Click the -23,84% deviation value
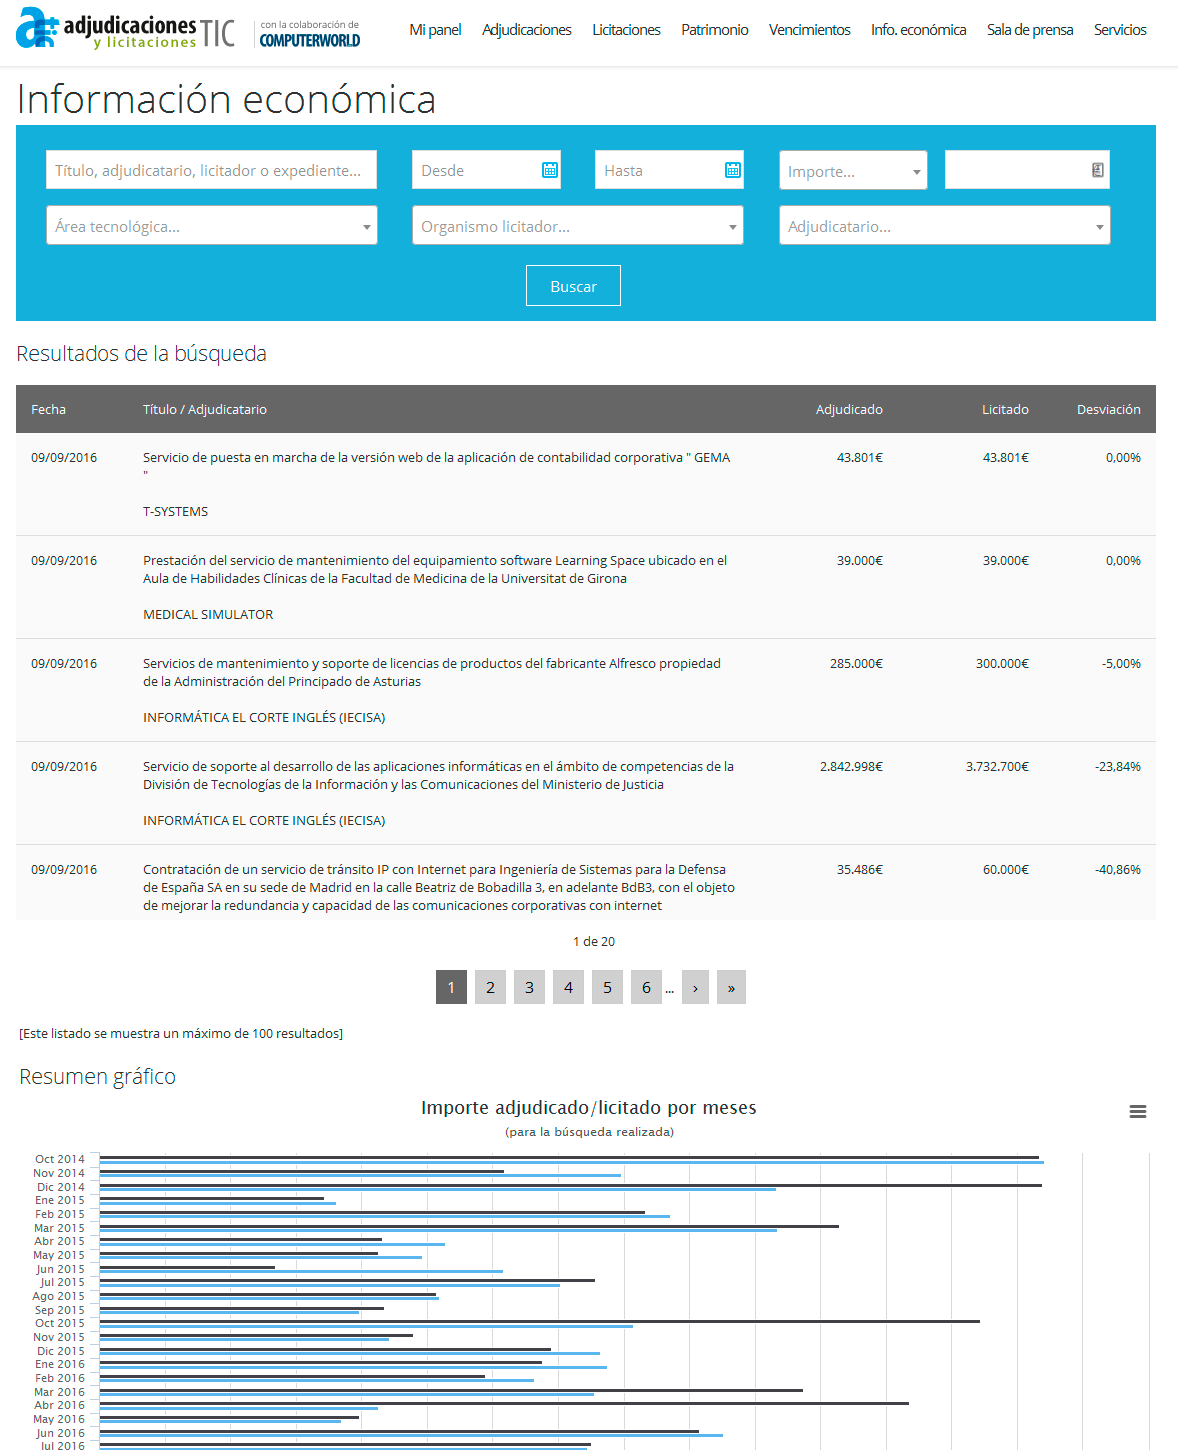 1118,766
